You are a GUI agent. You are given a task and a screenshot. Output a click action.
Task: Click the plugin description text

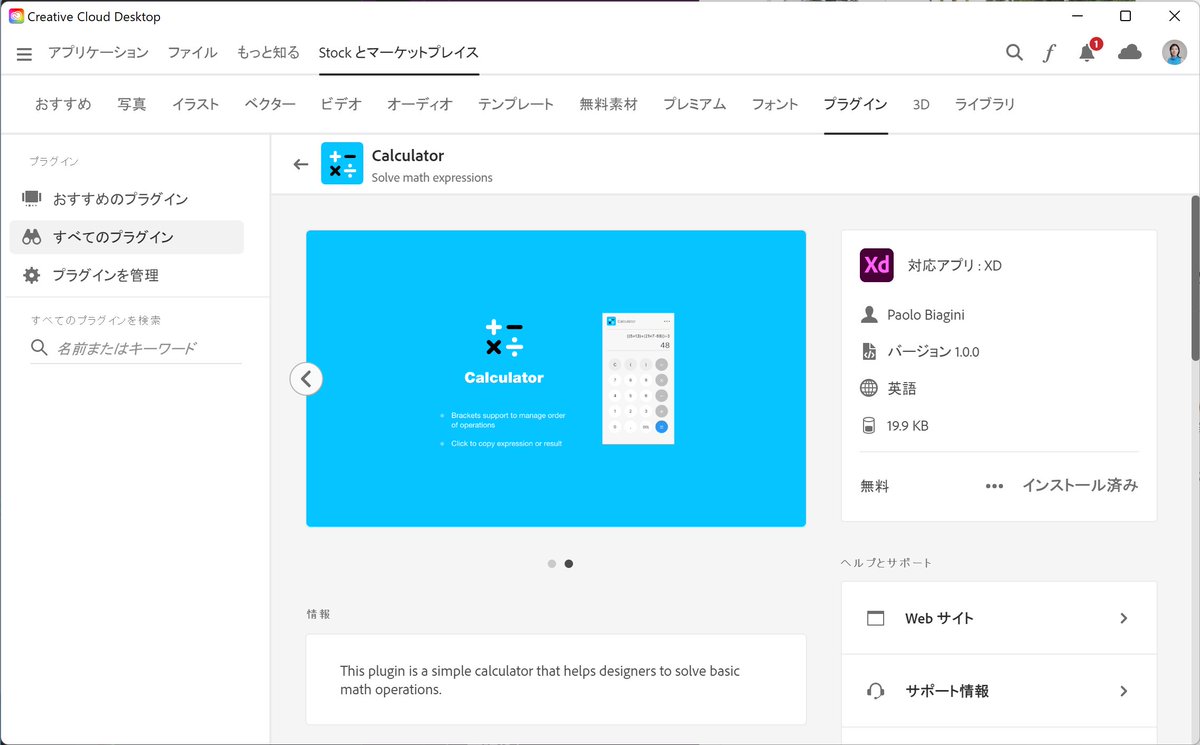540,680
